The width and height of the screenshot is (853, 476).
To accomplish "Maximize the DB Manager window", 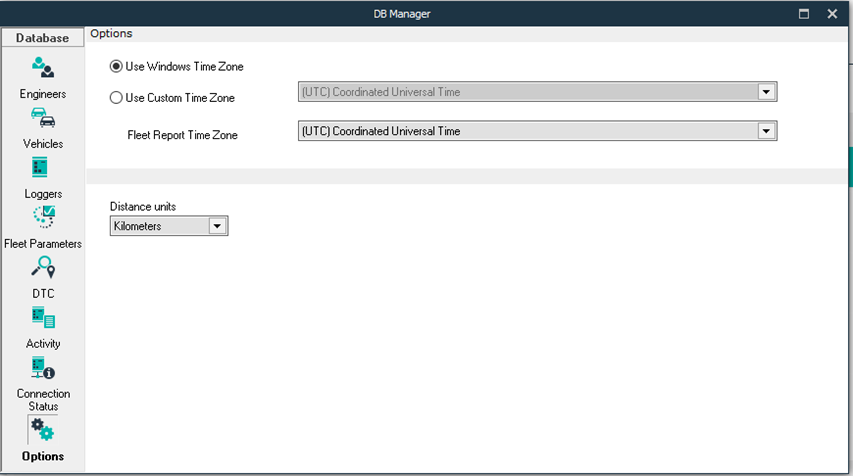I will [x=803, y=14].
